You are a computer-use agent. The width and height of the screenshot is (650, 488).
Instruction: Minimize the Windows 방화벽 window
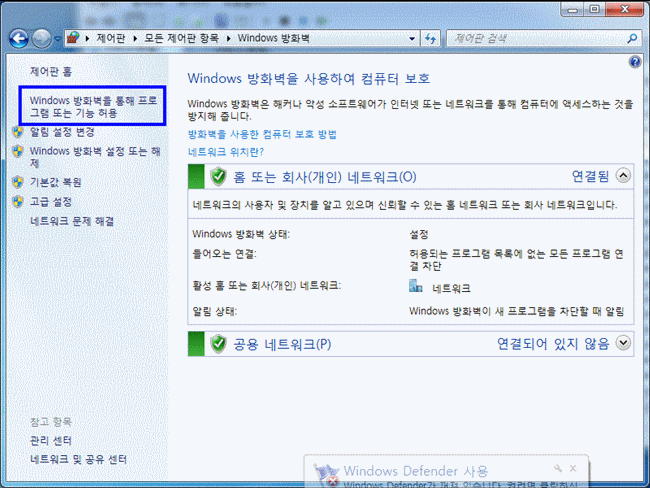tap(572, 9)
